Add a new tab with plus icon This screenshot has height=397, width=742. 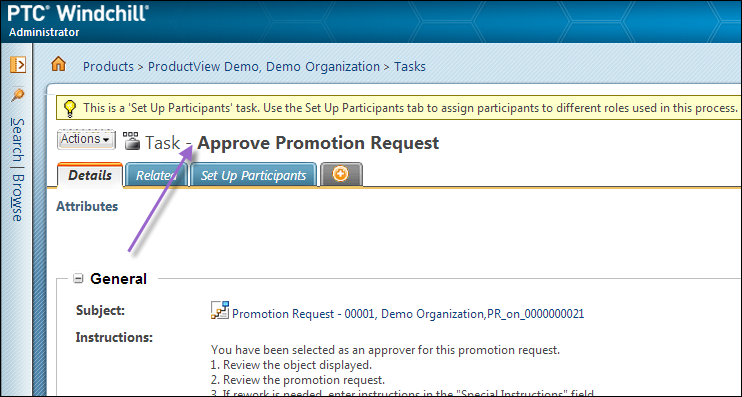(x=341, y=174)
